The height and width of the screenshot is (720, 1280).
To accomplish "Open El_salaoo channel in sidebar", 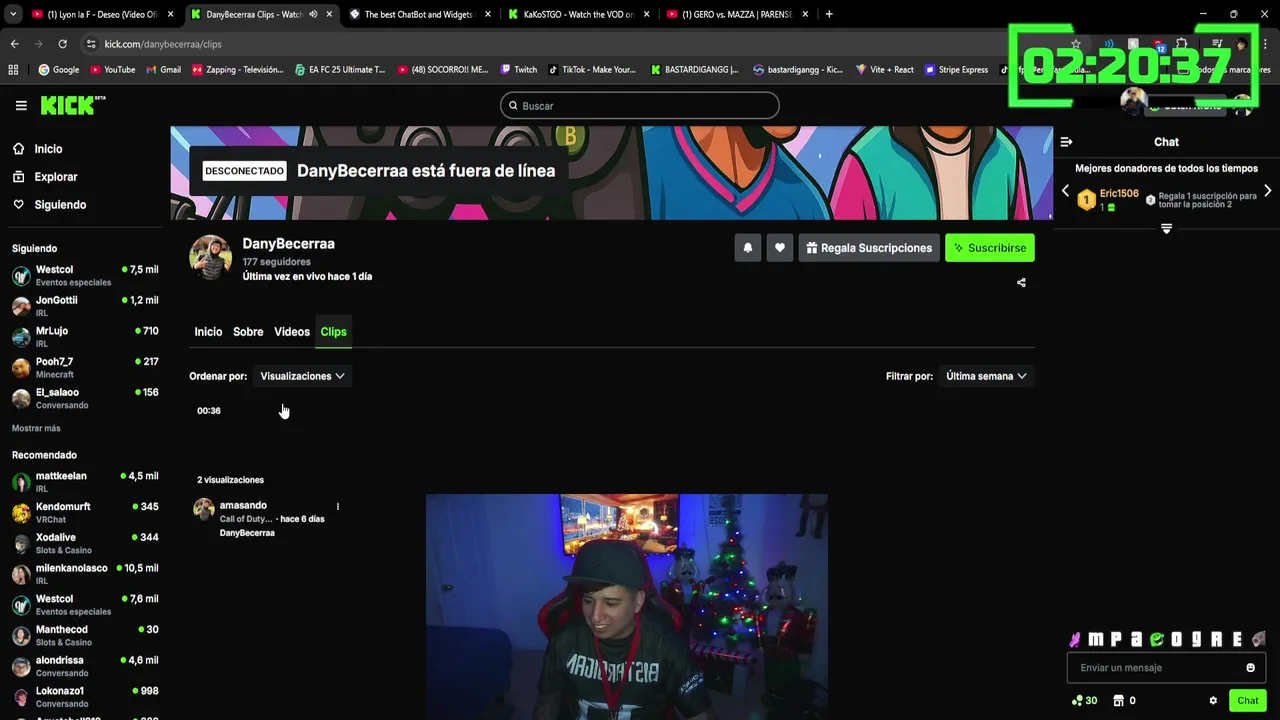I will click(x=85, y=398).
